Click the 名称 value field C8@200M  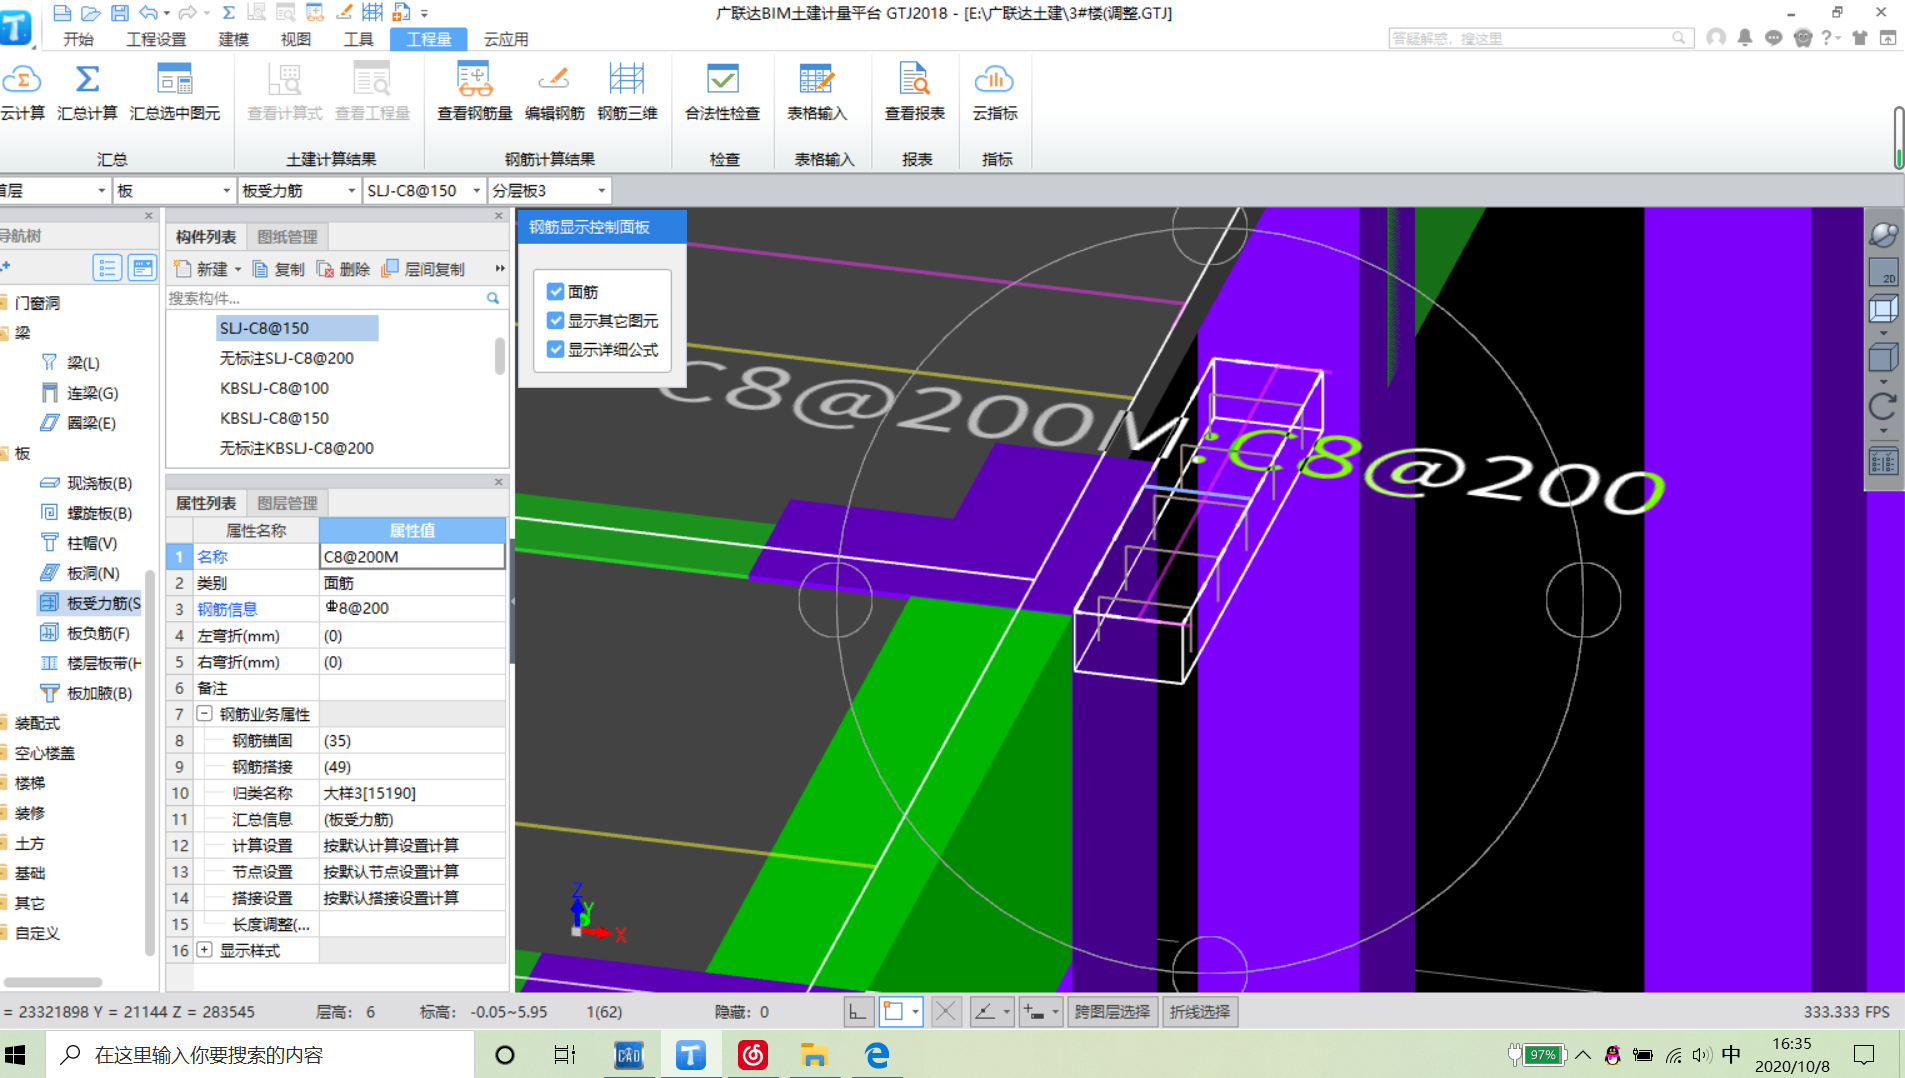pyautogui.click(x=412, y=557)
